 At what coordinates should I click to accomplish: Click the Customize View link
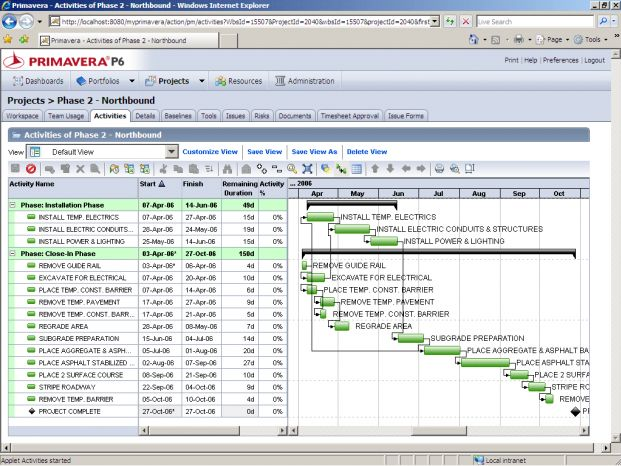[210, 152]
